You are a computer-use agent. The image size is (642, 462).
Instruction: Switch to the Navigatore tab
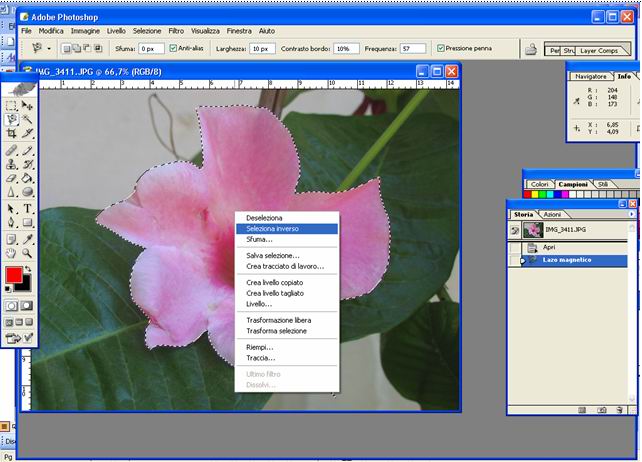point(591,75)
